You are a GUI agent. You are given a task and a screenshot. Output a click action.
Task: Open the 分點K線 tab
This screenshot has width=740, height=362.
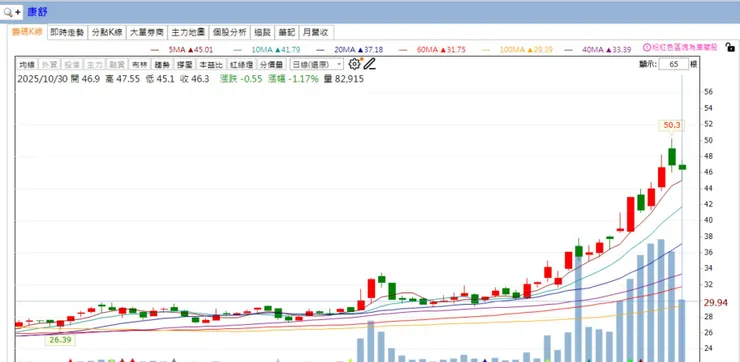[107, 33]
